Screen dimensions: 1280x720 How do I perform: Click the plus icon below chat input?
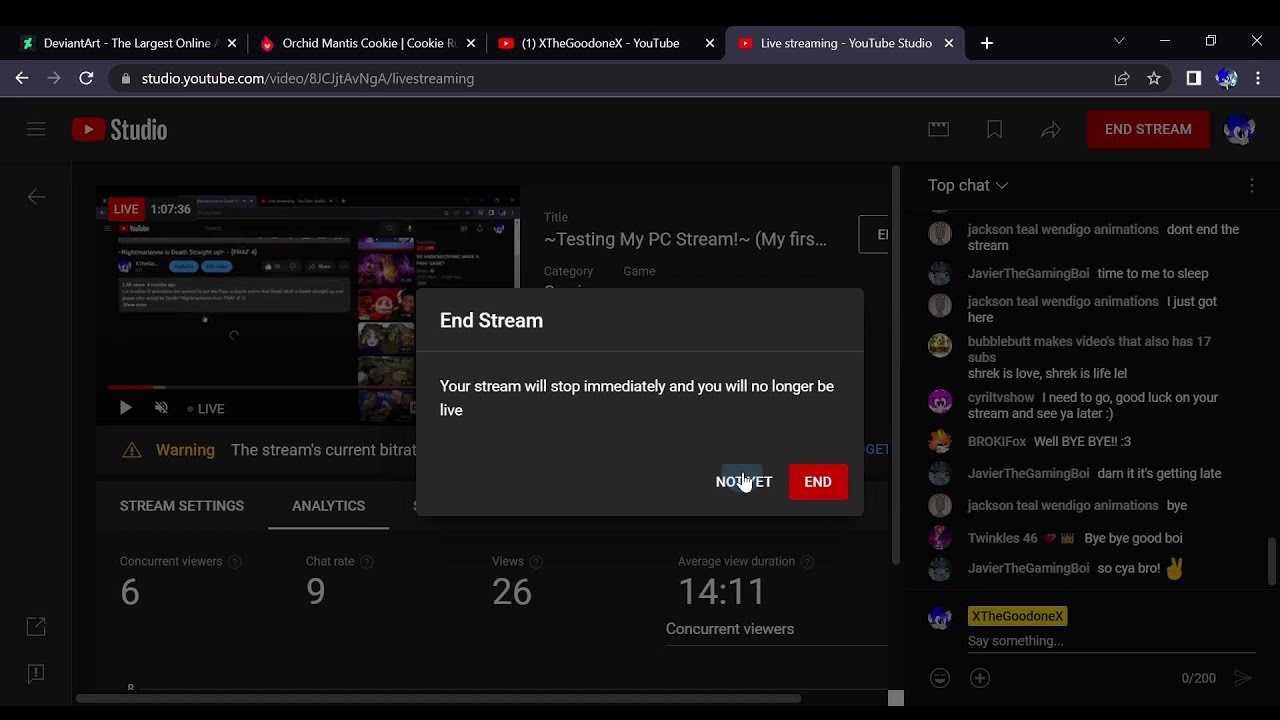[x=980, y=678]
